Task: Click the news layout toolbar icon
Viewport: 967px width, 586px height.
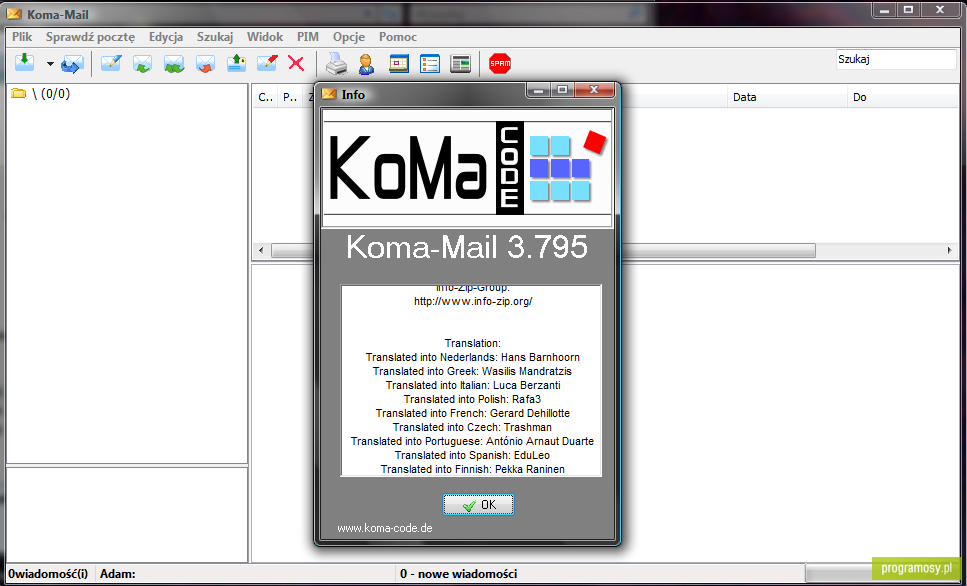Action: pyautogui.click(x=461, y=64)
